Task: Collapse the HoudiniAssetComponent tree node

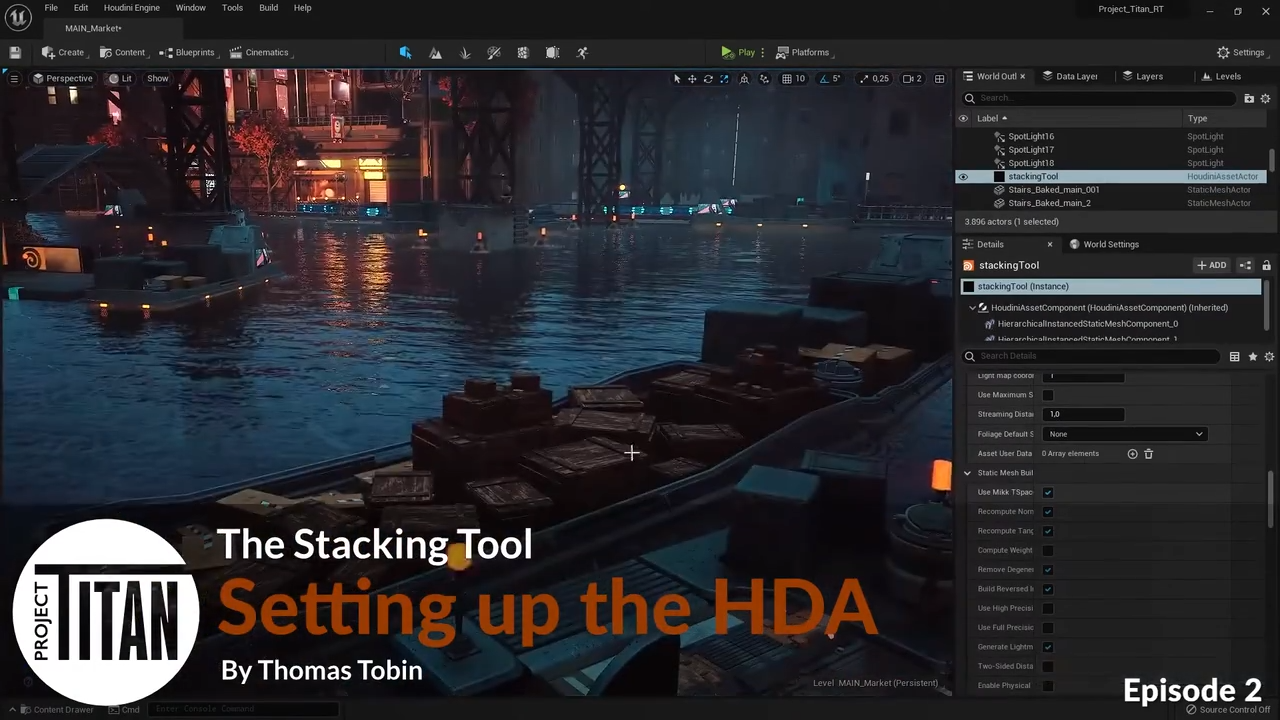Action: point(972,308)
